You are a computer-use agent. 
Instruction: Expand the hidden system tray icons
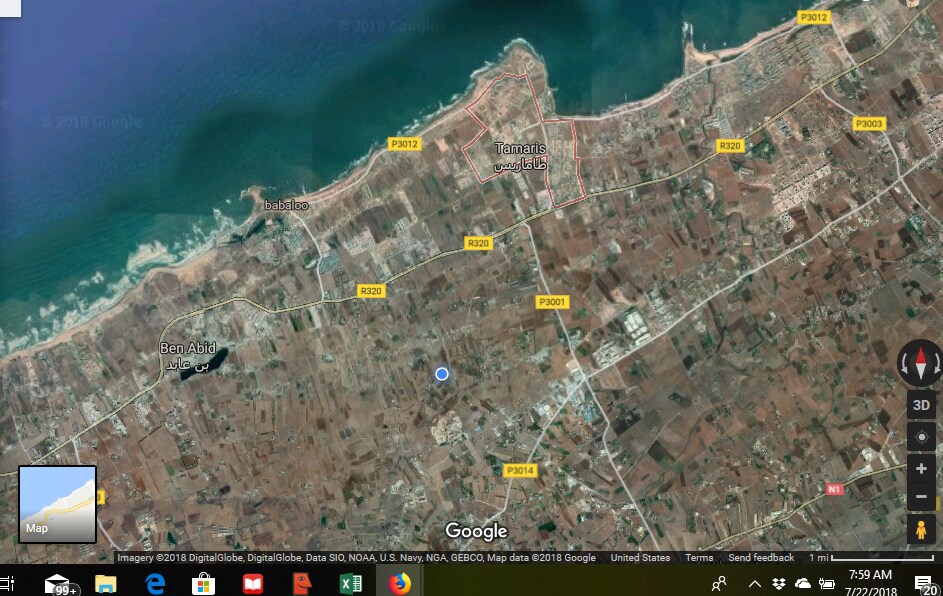(754, 583)
